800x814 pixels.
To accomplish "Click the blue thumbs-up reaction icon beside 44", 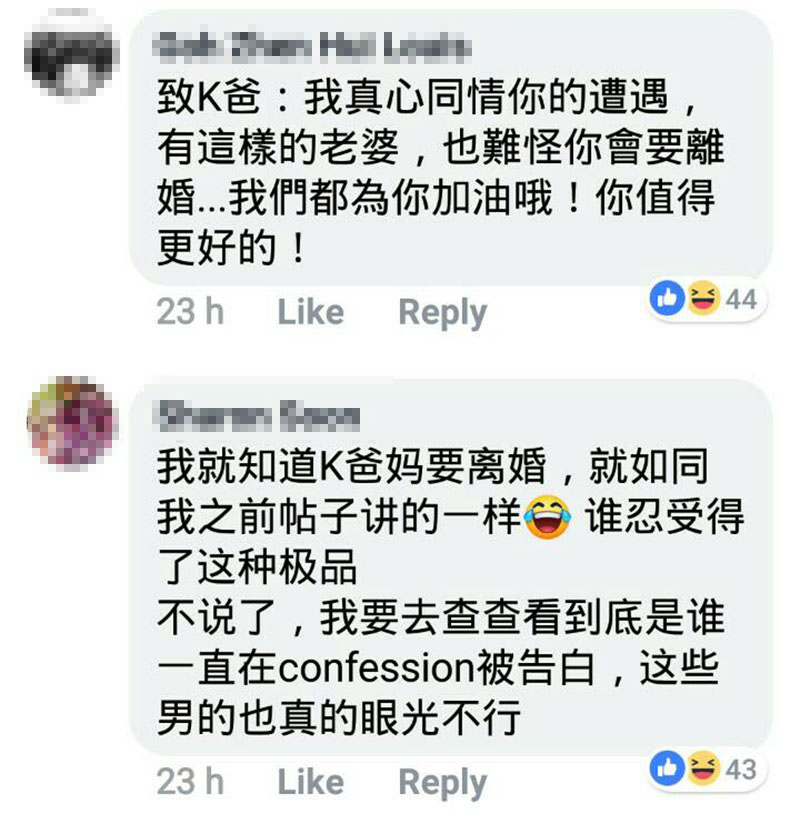I will (x=667, y=298).
